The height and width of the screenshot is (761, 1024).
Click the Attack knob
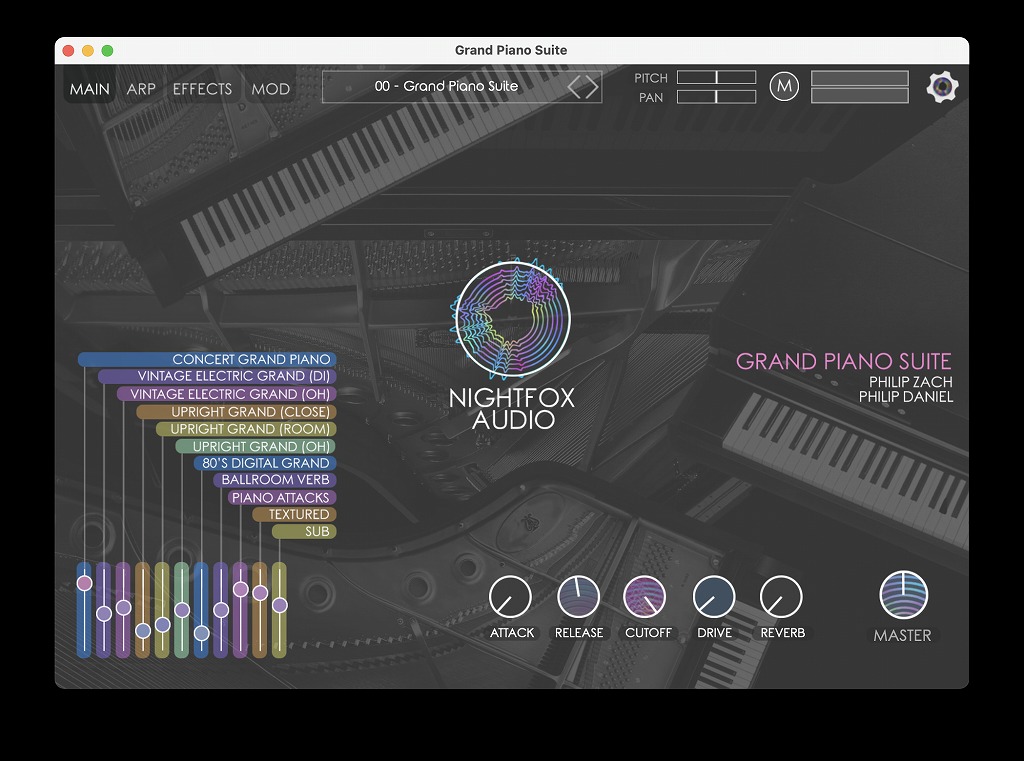510,597
